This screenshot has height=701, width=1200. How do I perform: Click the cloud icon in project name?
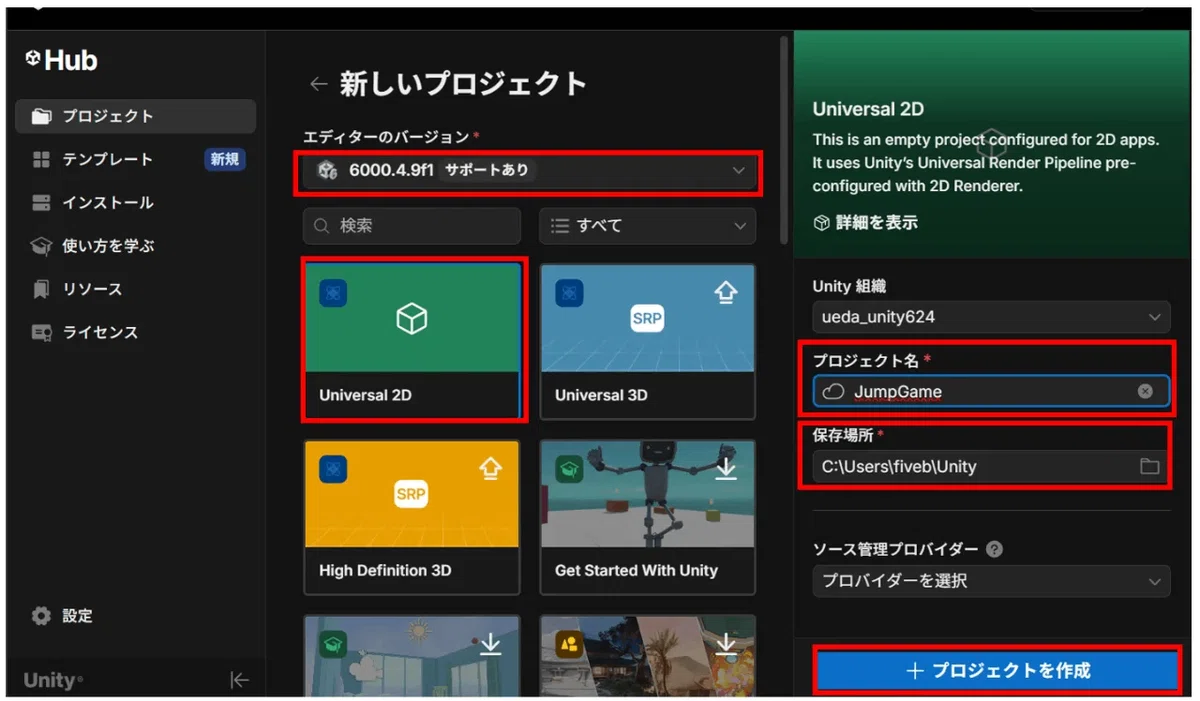(833, 392)
